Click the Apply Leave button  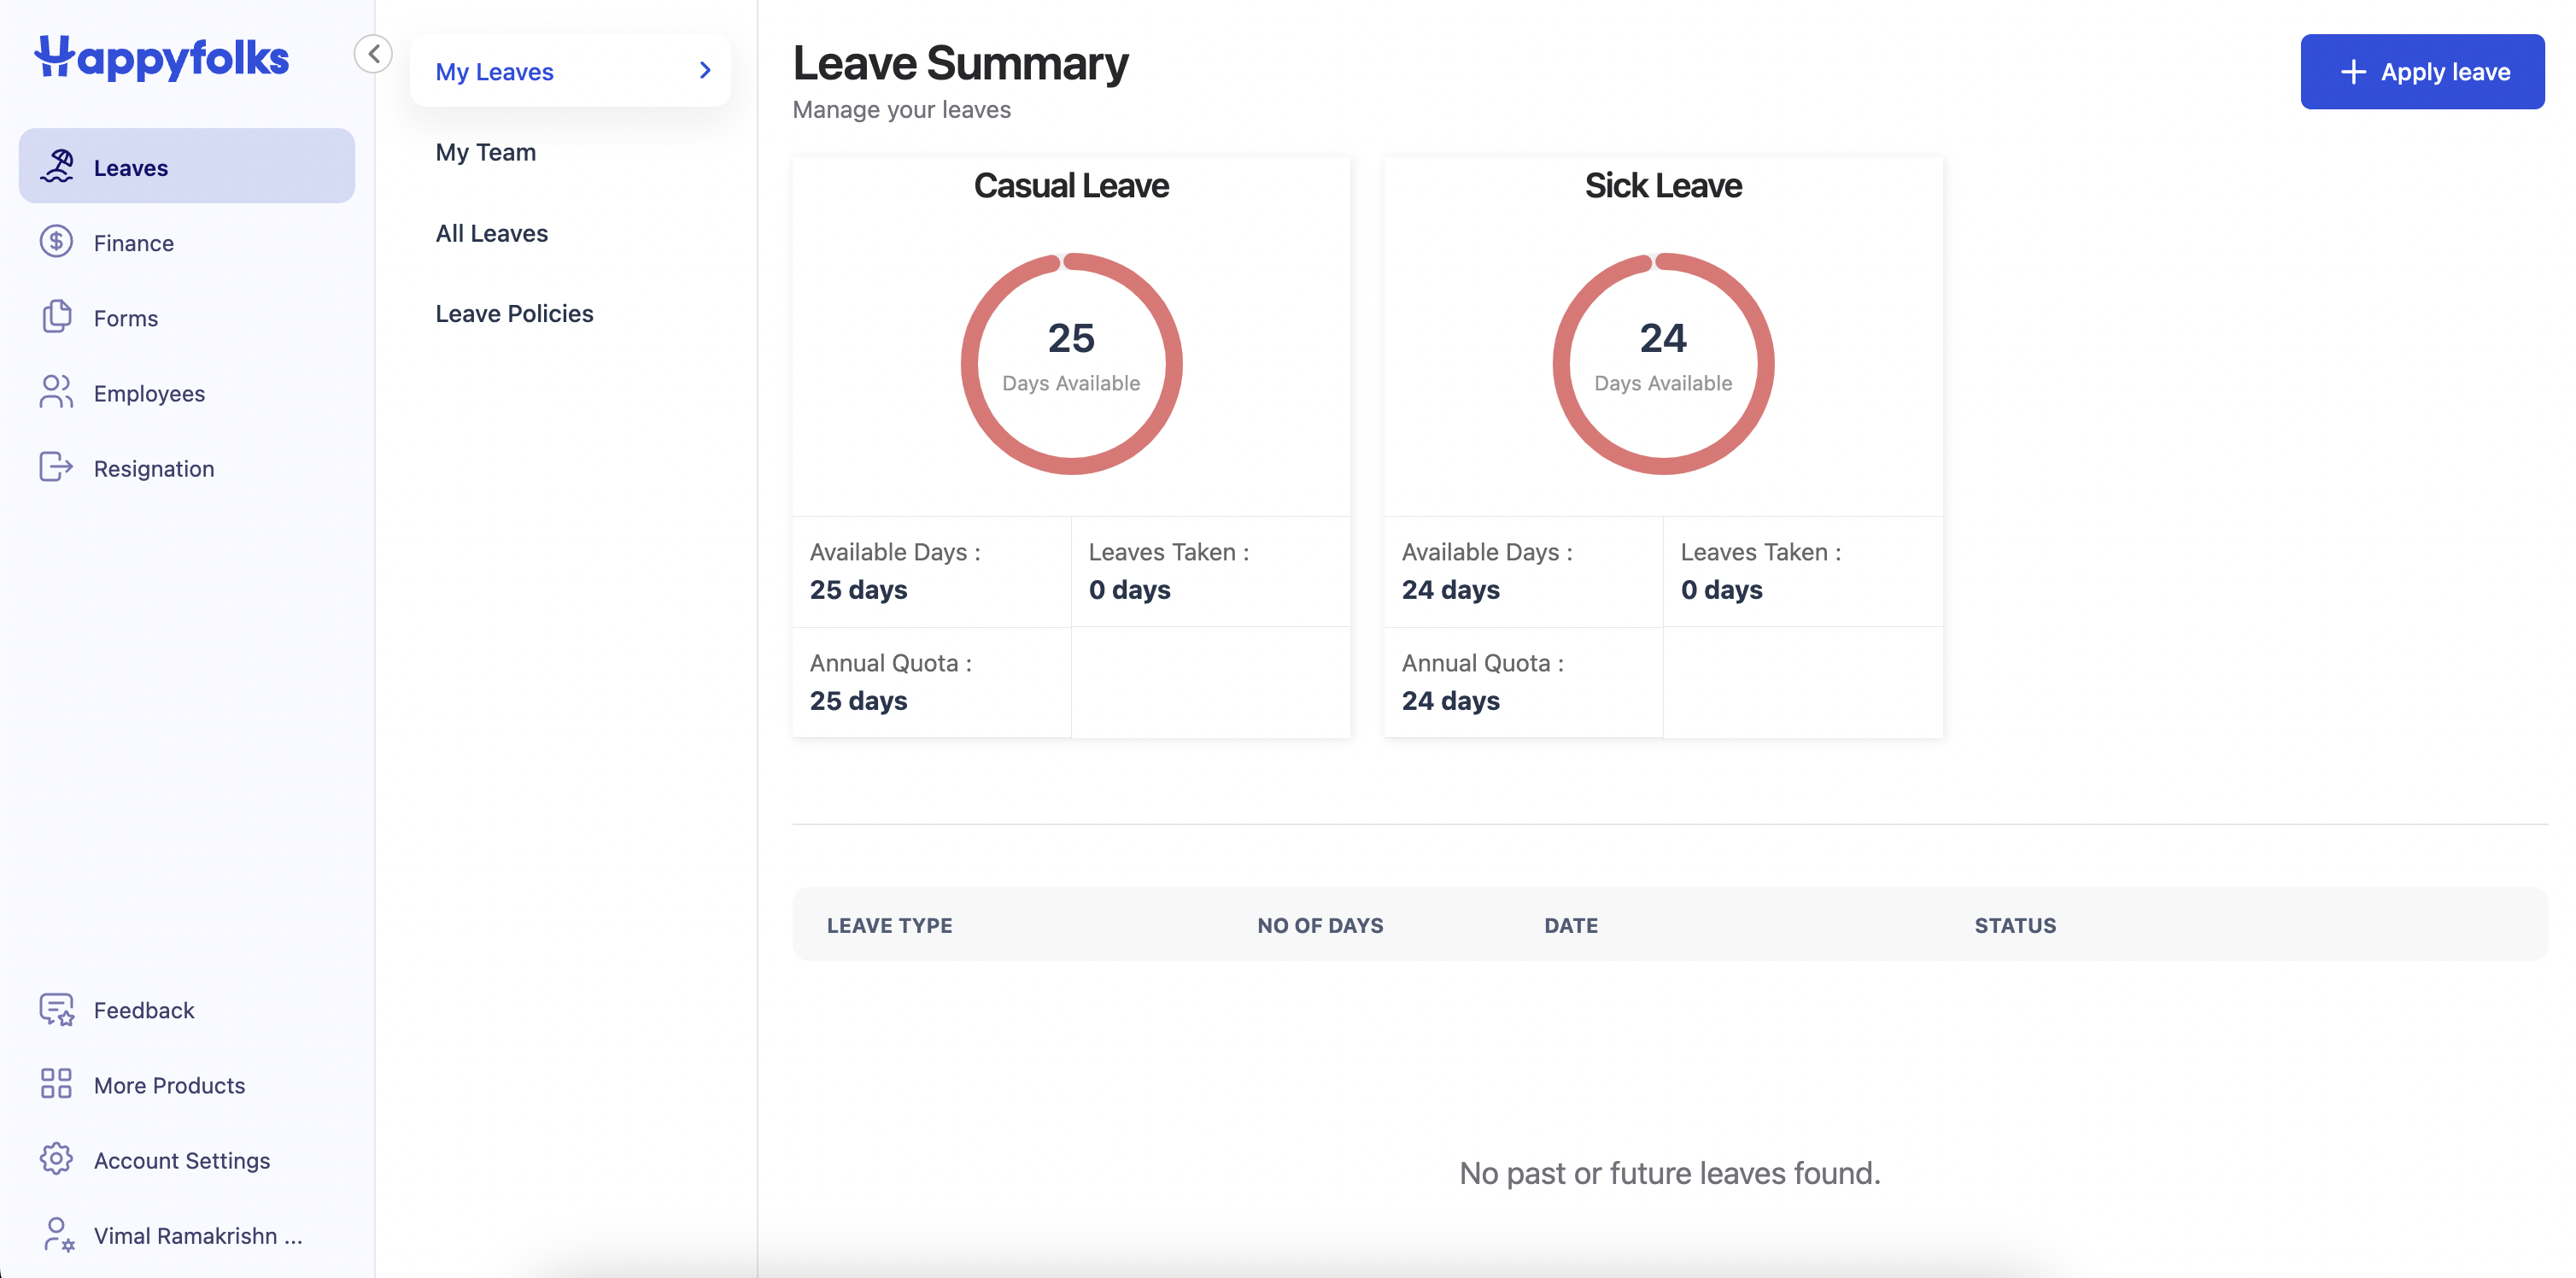pyautogui.click(x=2423, y=71)
